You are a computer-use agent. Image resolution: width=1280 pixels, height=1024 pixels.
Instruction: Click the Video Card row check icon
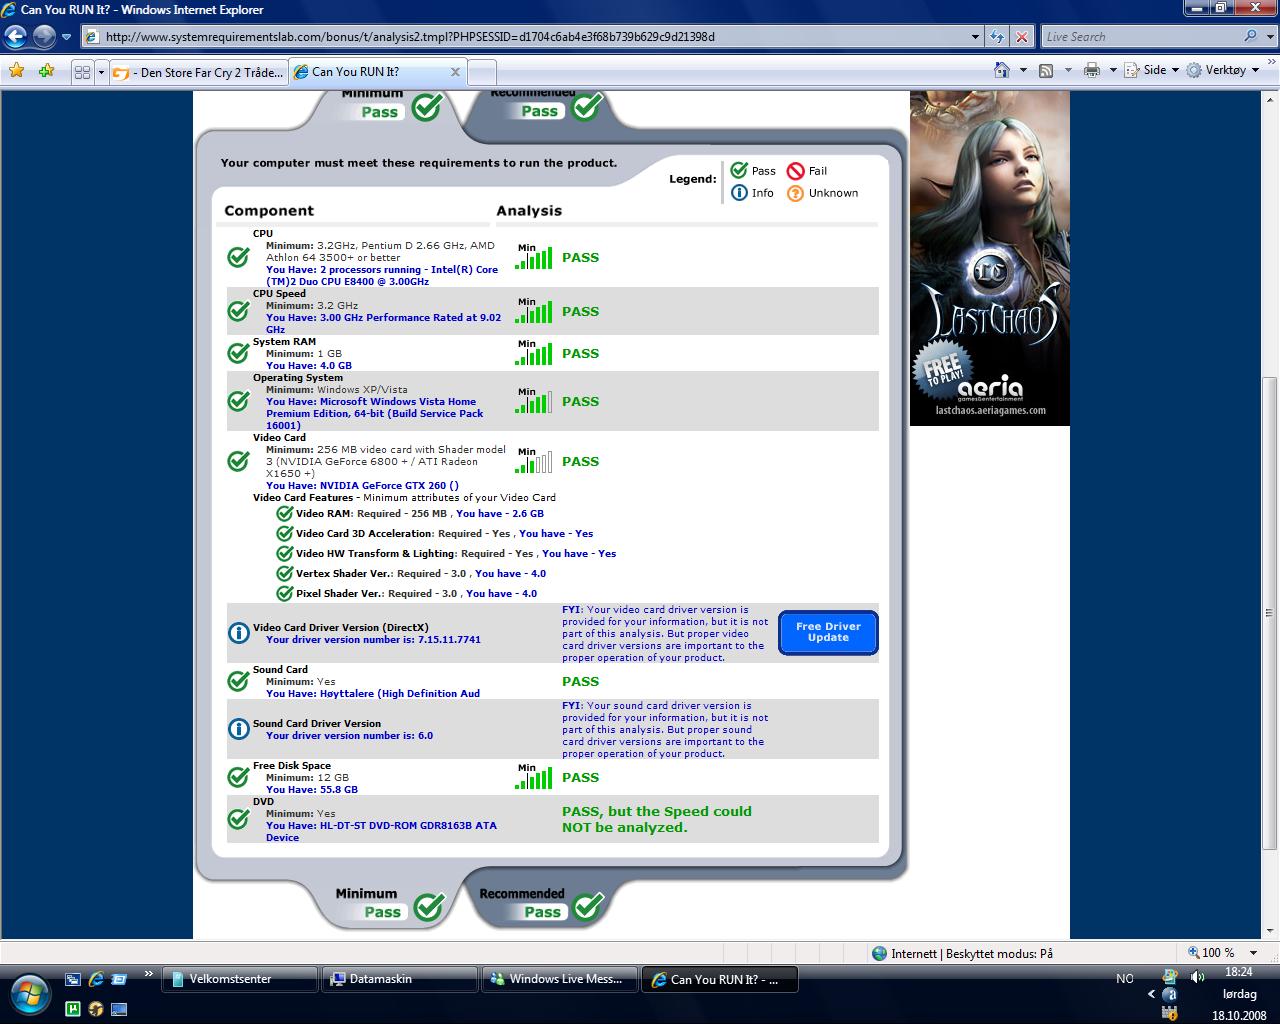[x=238, y=461]
